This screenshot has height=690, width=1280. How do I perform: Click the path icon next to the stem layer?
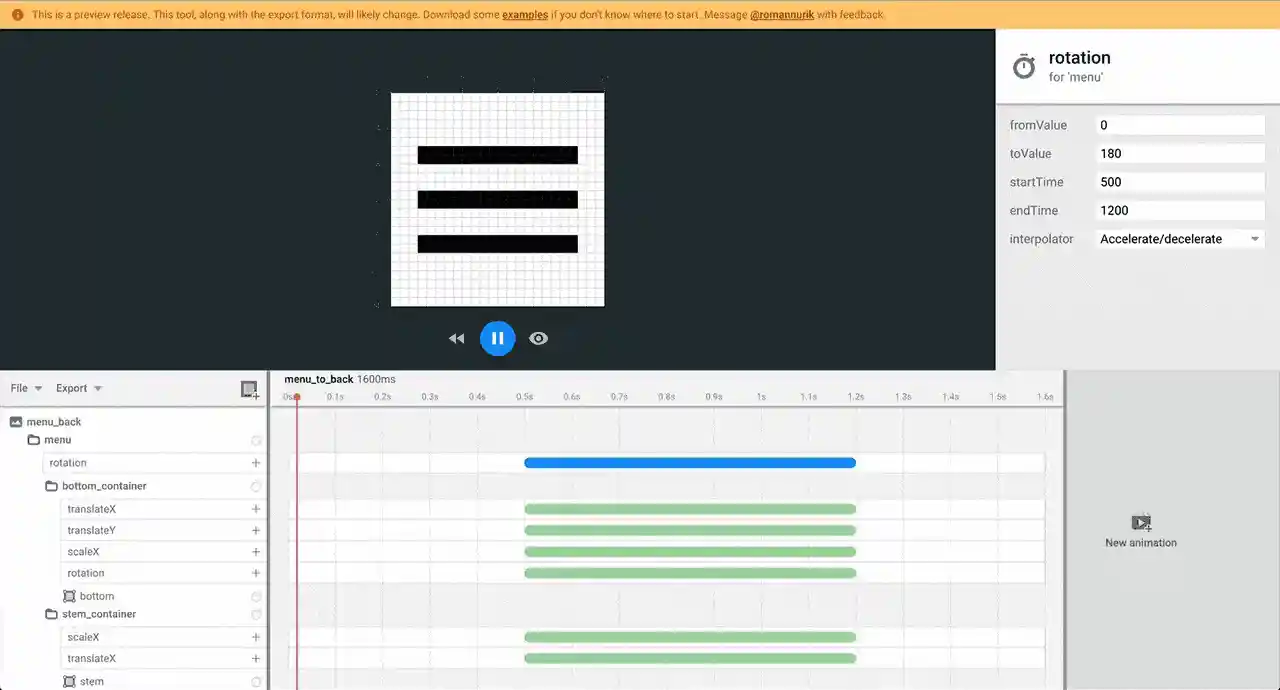point(68,681)
